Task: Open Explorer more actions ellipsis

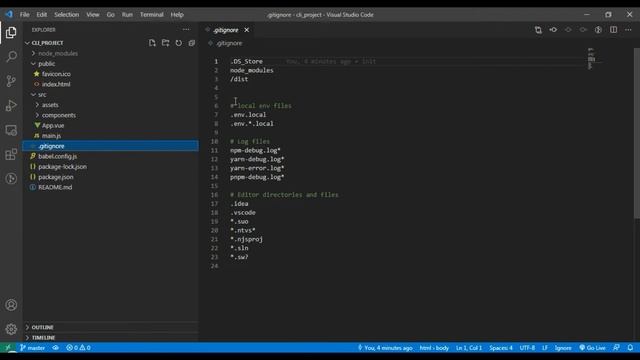Action: (x=186, y=30)
